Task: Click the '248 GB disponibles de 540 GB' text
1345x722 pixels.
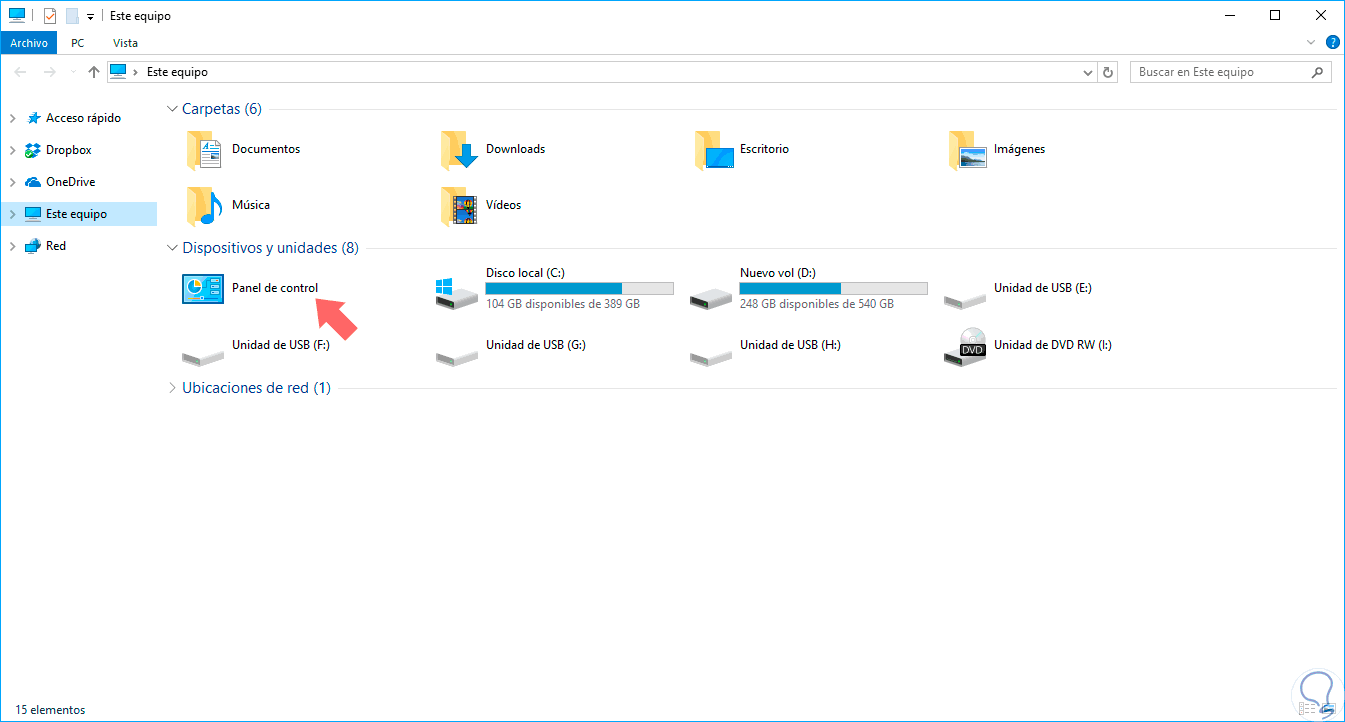Action: tap(817, 304)
